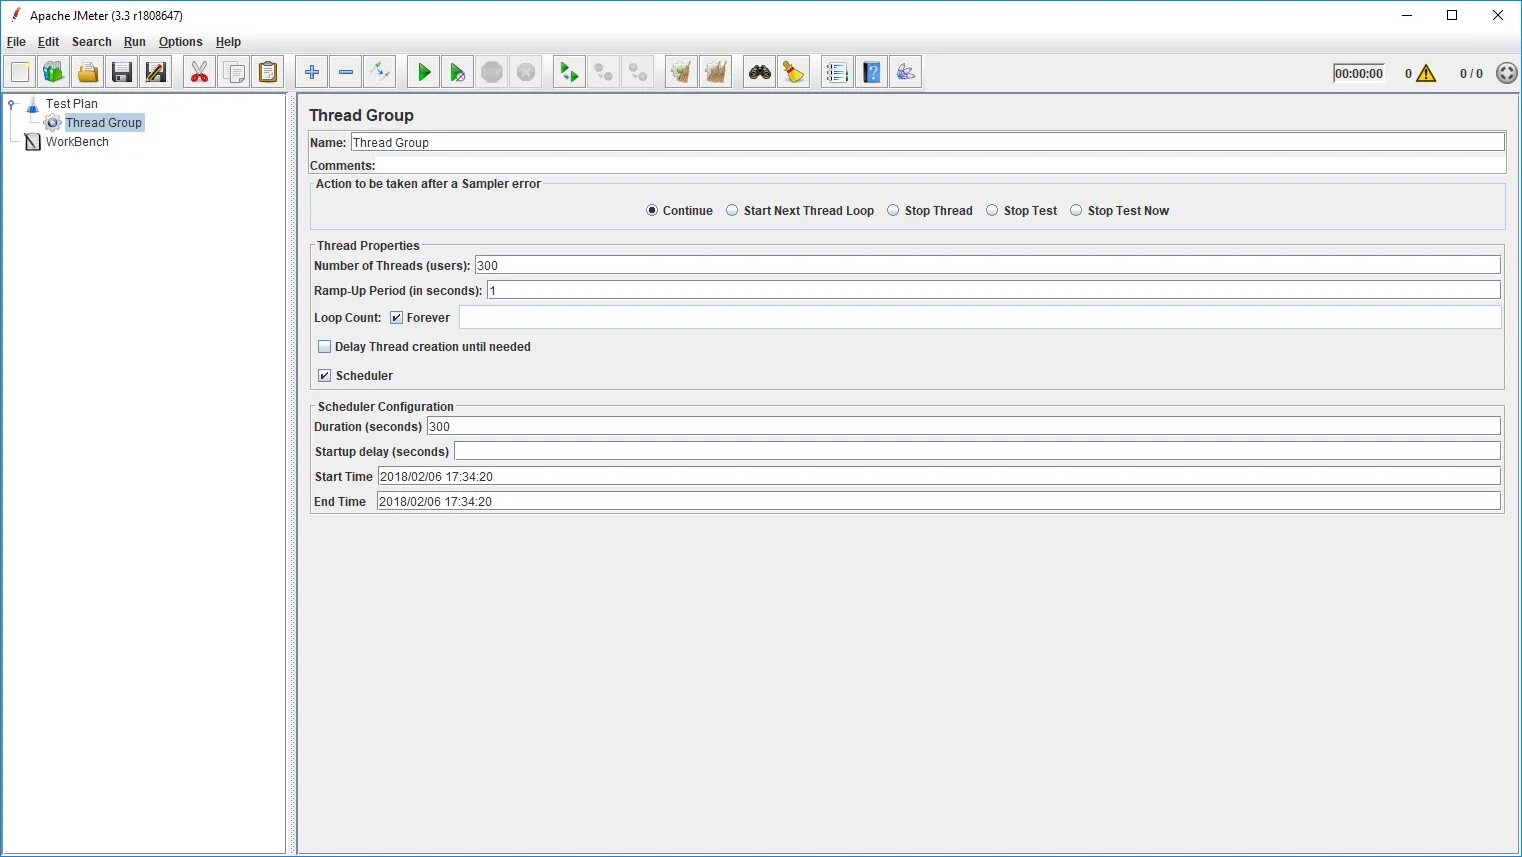Click the Remote Stop All icon

(604, 72)
